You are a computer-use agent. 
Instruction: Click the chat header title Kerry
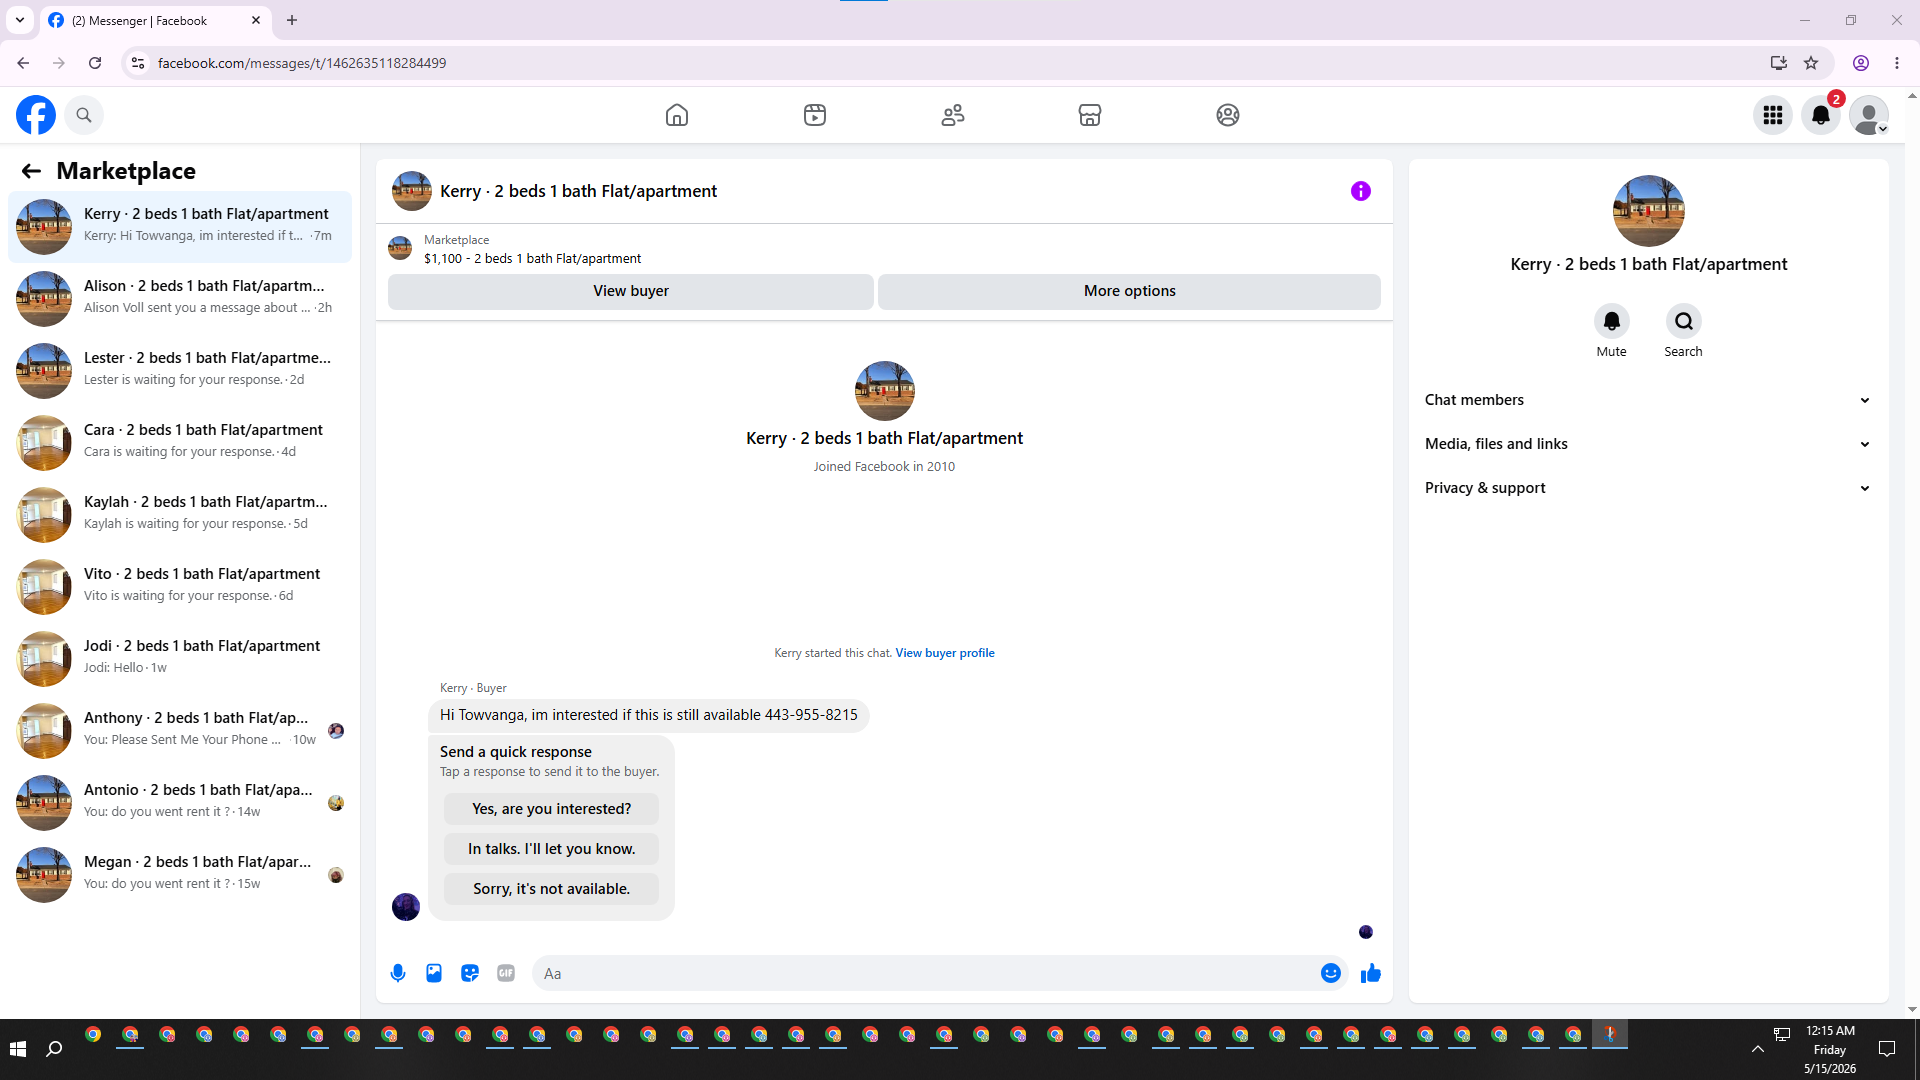[x=578, y=191]
